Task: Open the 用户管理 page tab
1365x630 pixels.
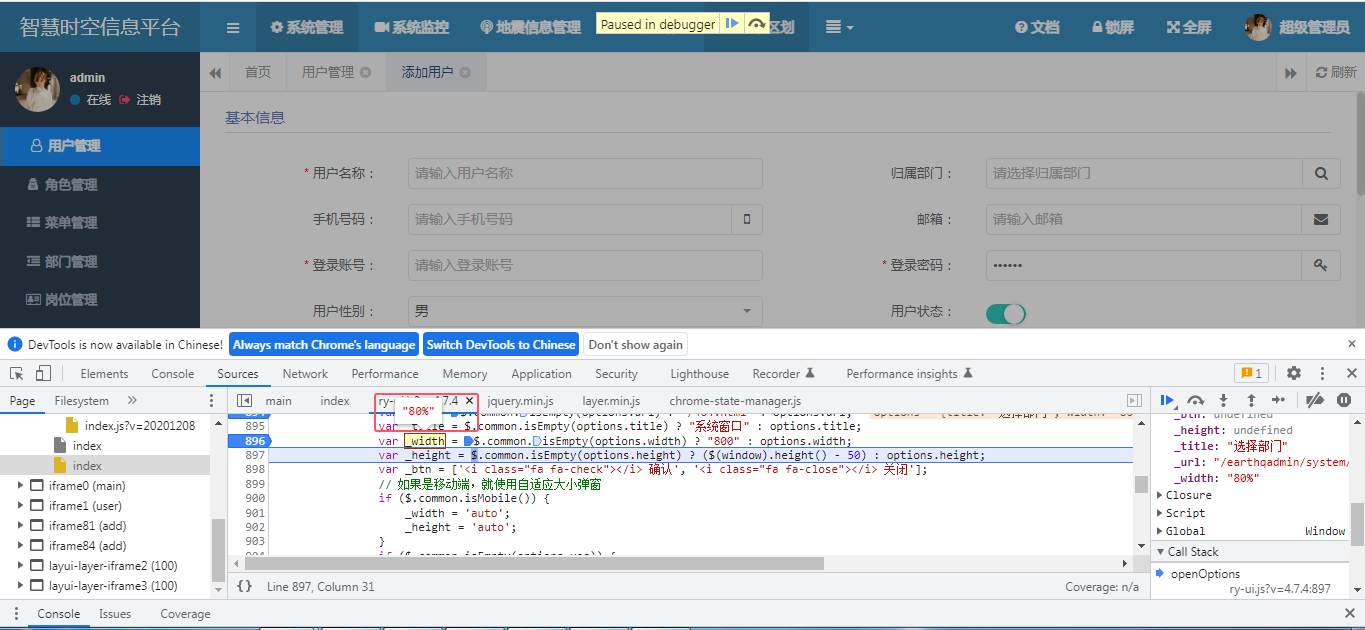Action: [328, 72]
